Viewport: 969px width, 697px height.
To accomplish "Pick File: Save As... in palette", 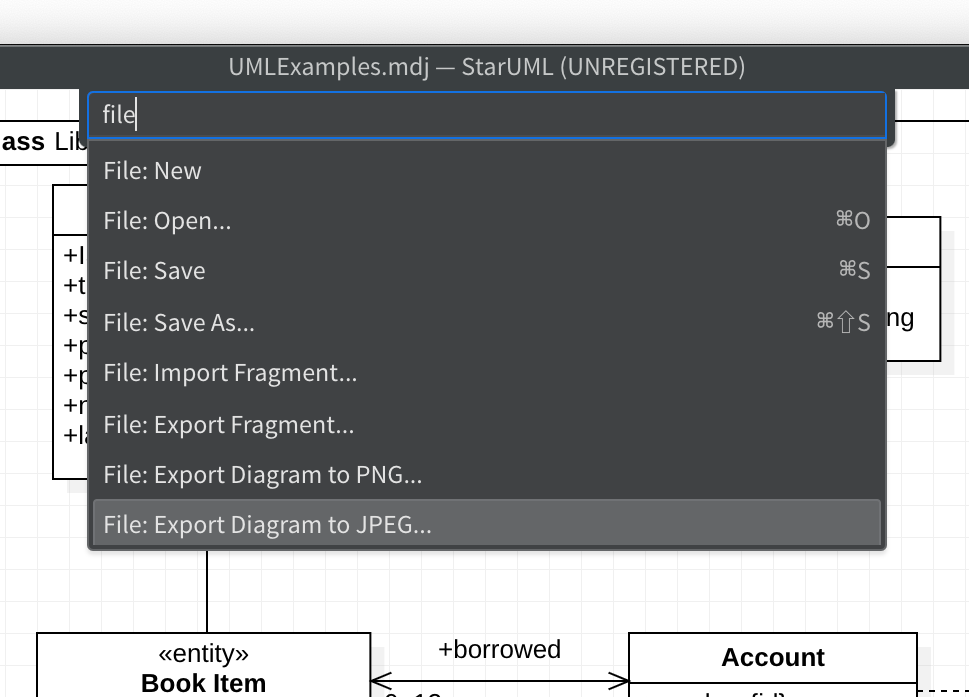I will [486, 323].
